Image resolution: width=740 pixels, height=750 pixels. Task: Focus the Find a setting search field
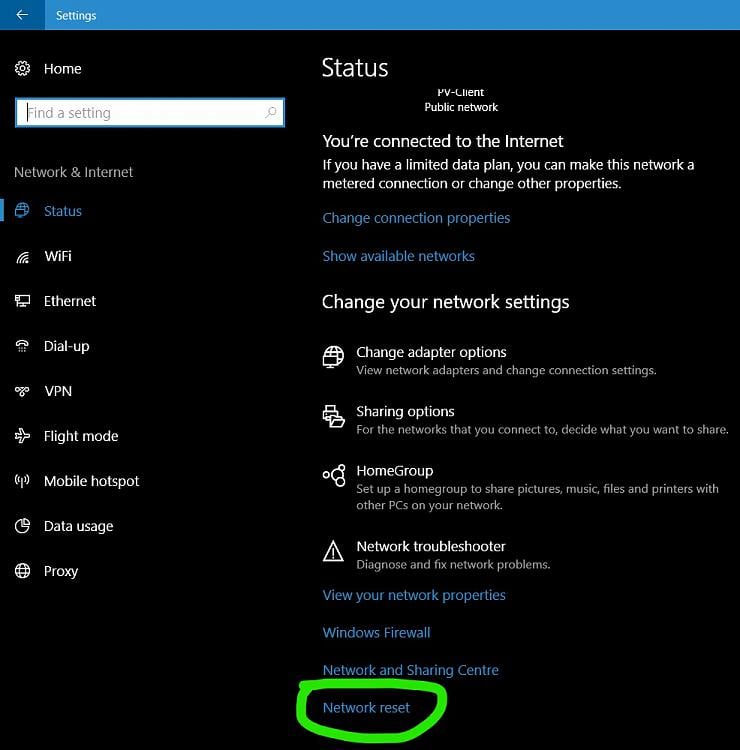(150, 112)
